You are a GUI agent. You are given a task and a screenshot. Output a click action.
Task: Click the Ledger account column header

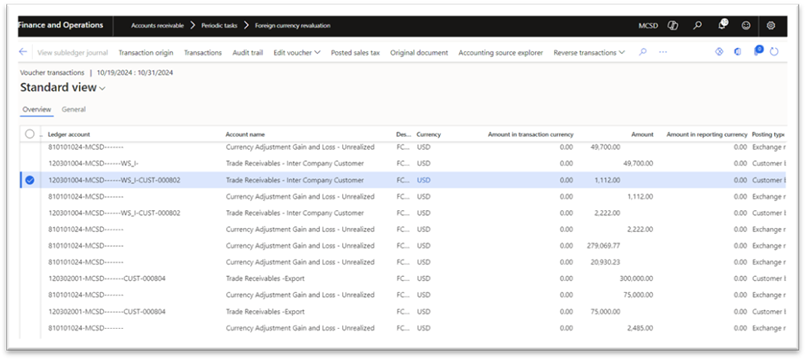(68, 134)
